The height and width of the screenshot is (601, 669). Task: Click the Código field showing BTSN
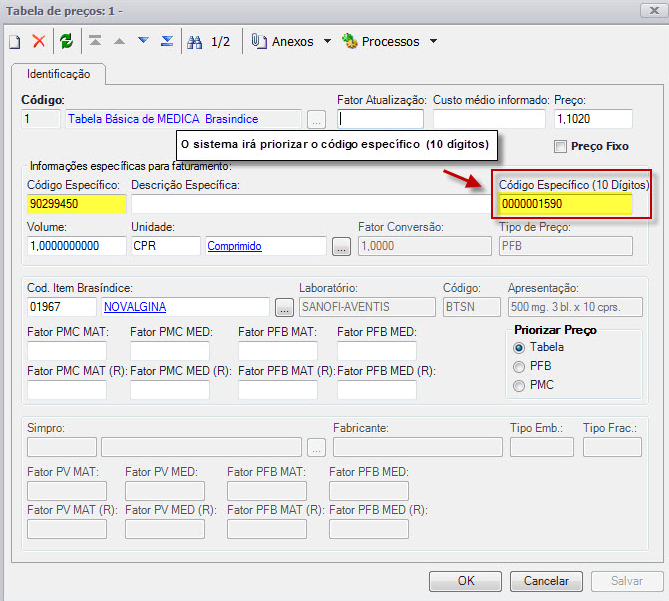[x=472, y=307]
